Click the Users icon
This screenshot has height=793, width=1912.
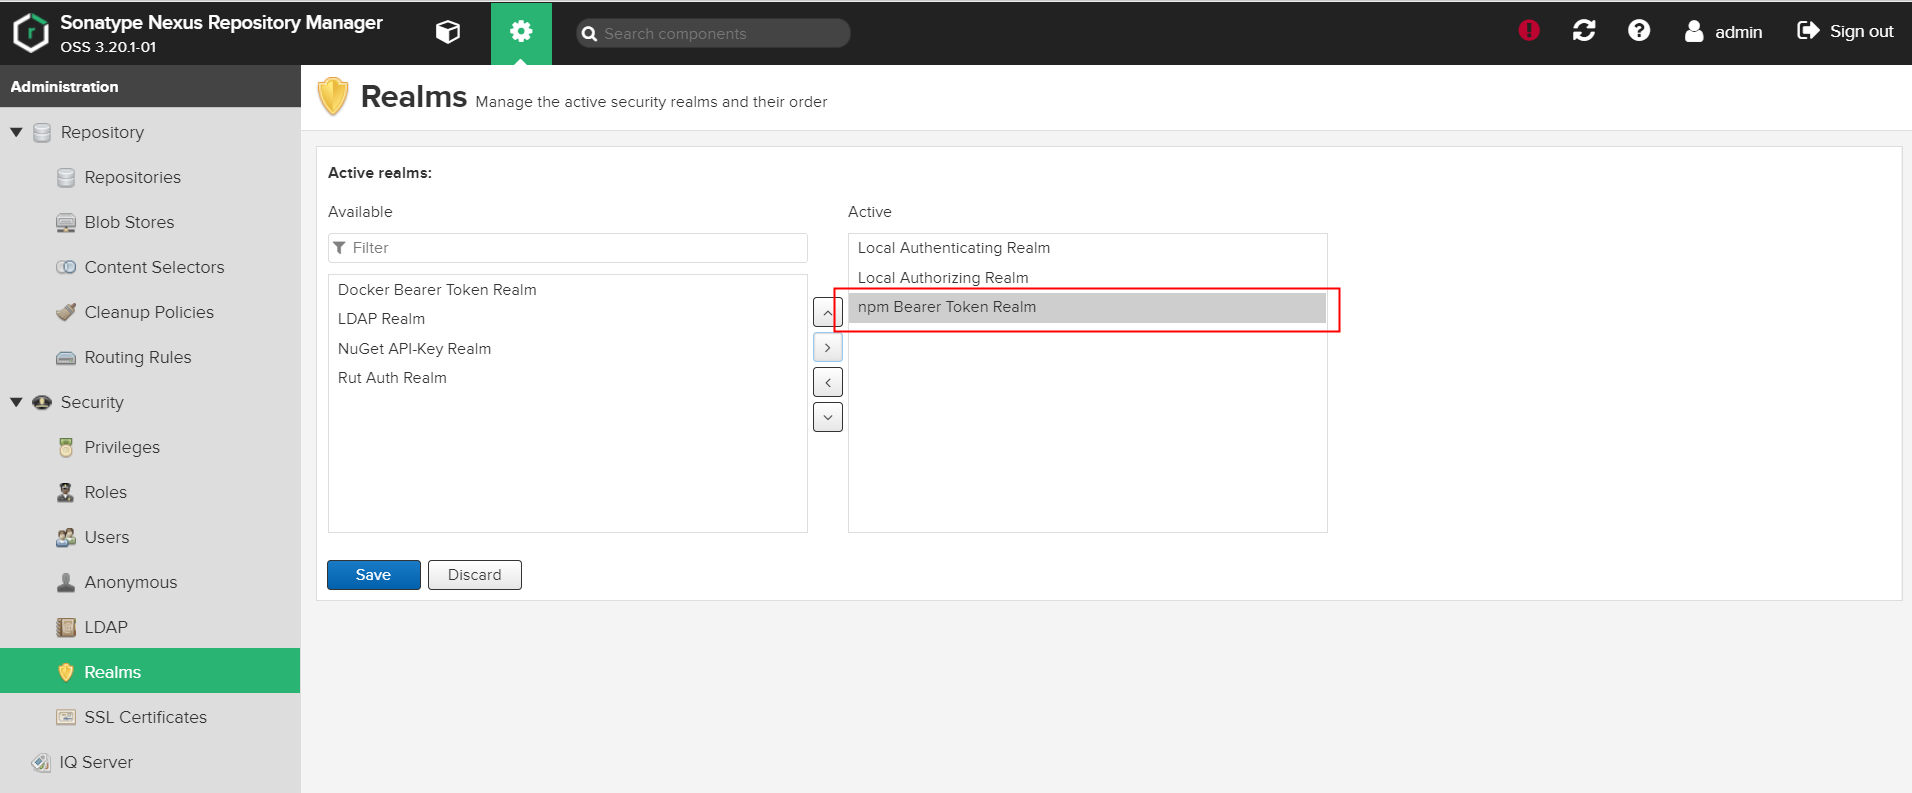(66, 537)
